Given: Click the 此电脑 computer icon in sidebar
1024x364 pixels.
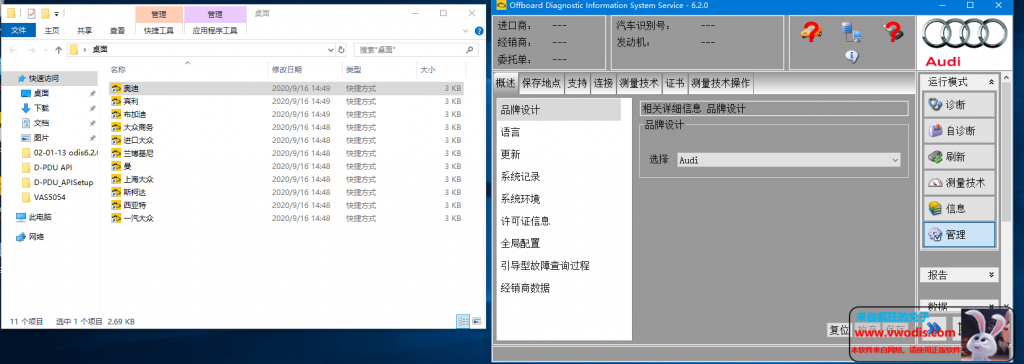Looking at the screenshot, I should pyautogui.click(x=21, y=217).
